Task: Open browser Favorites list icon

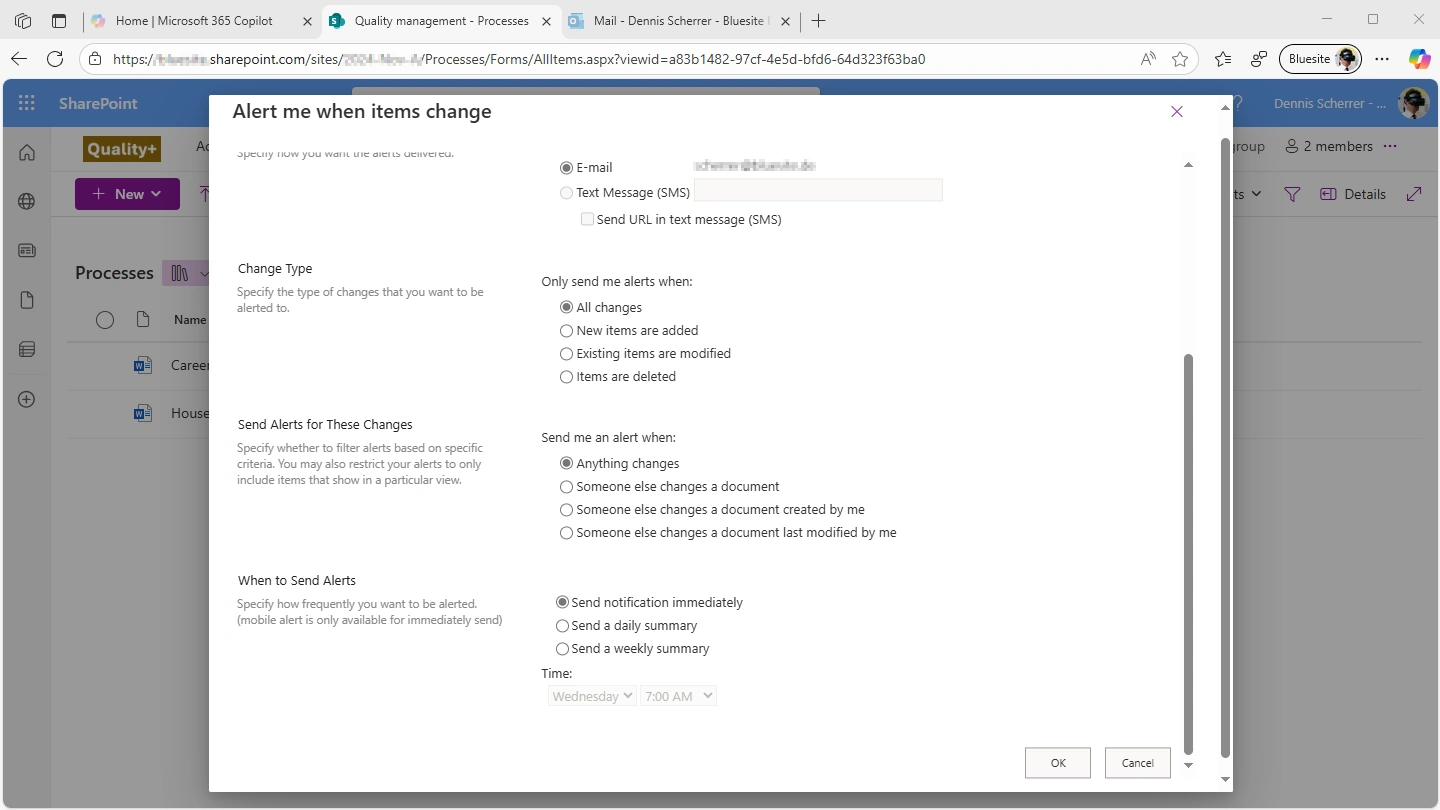Action: point(1223,59)
